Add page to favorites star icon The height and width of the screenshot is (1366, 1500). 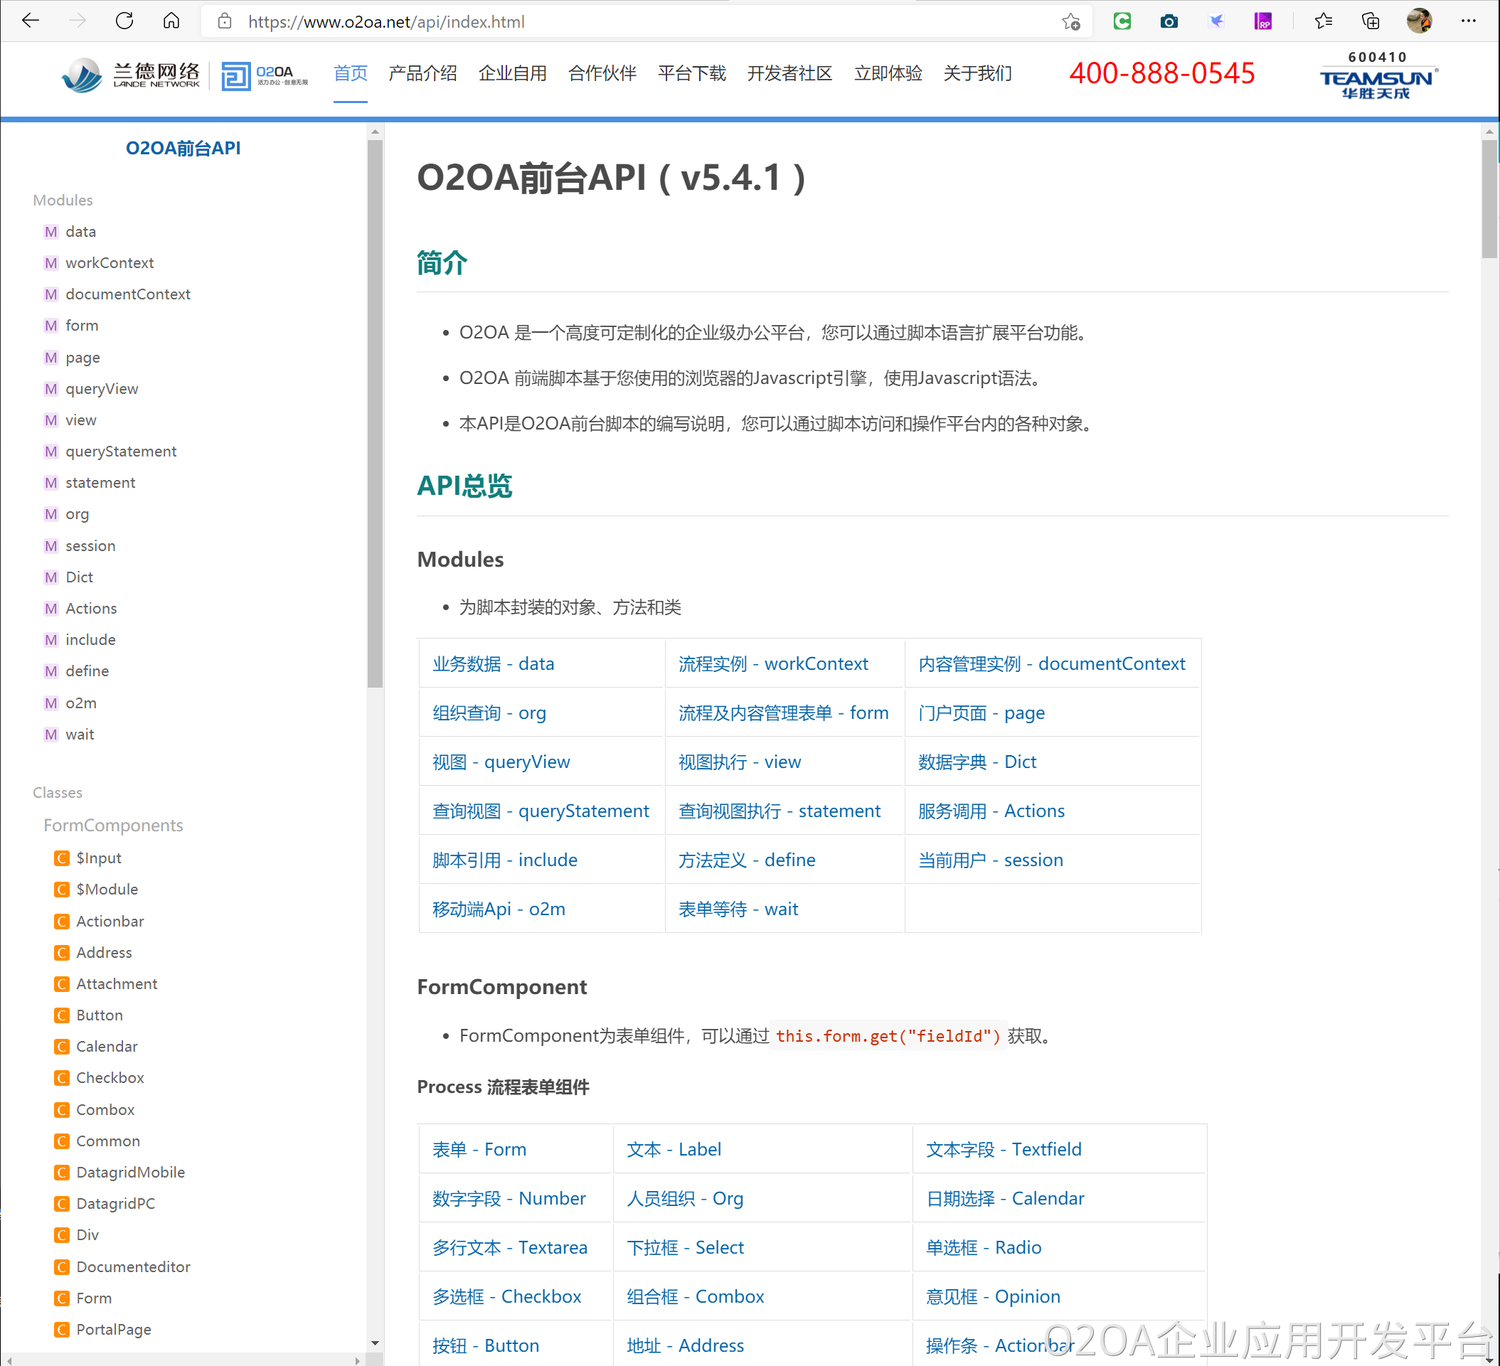click(1071, 21)
